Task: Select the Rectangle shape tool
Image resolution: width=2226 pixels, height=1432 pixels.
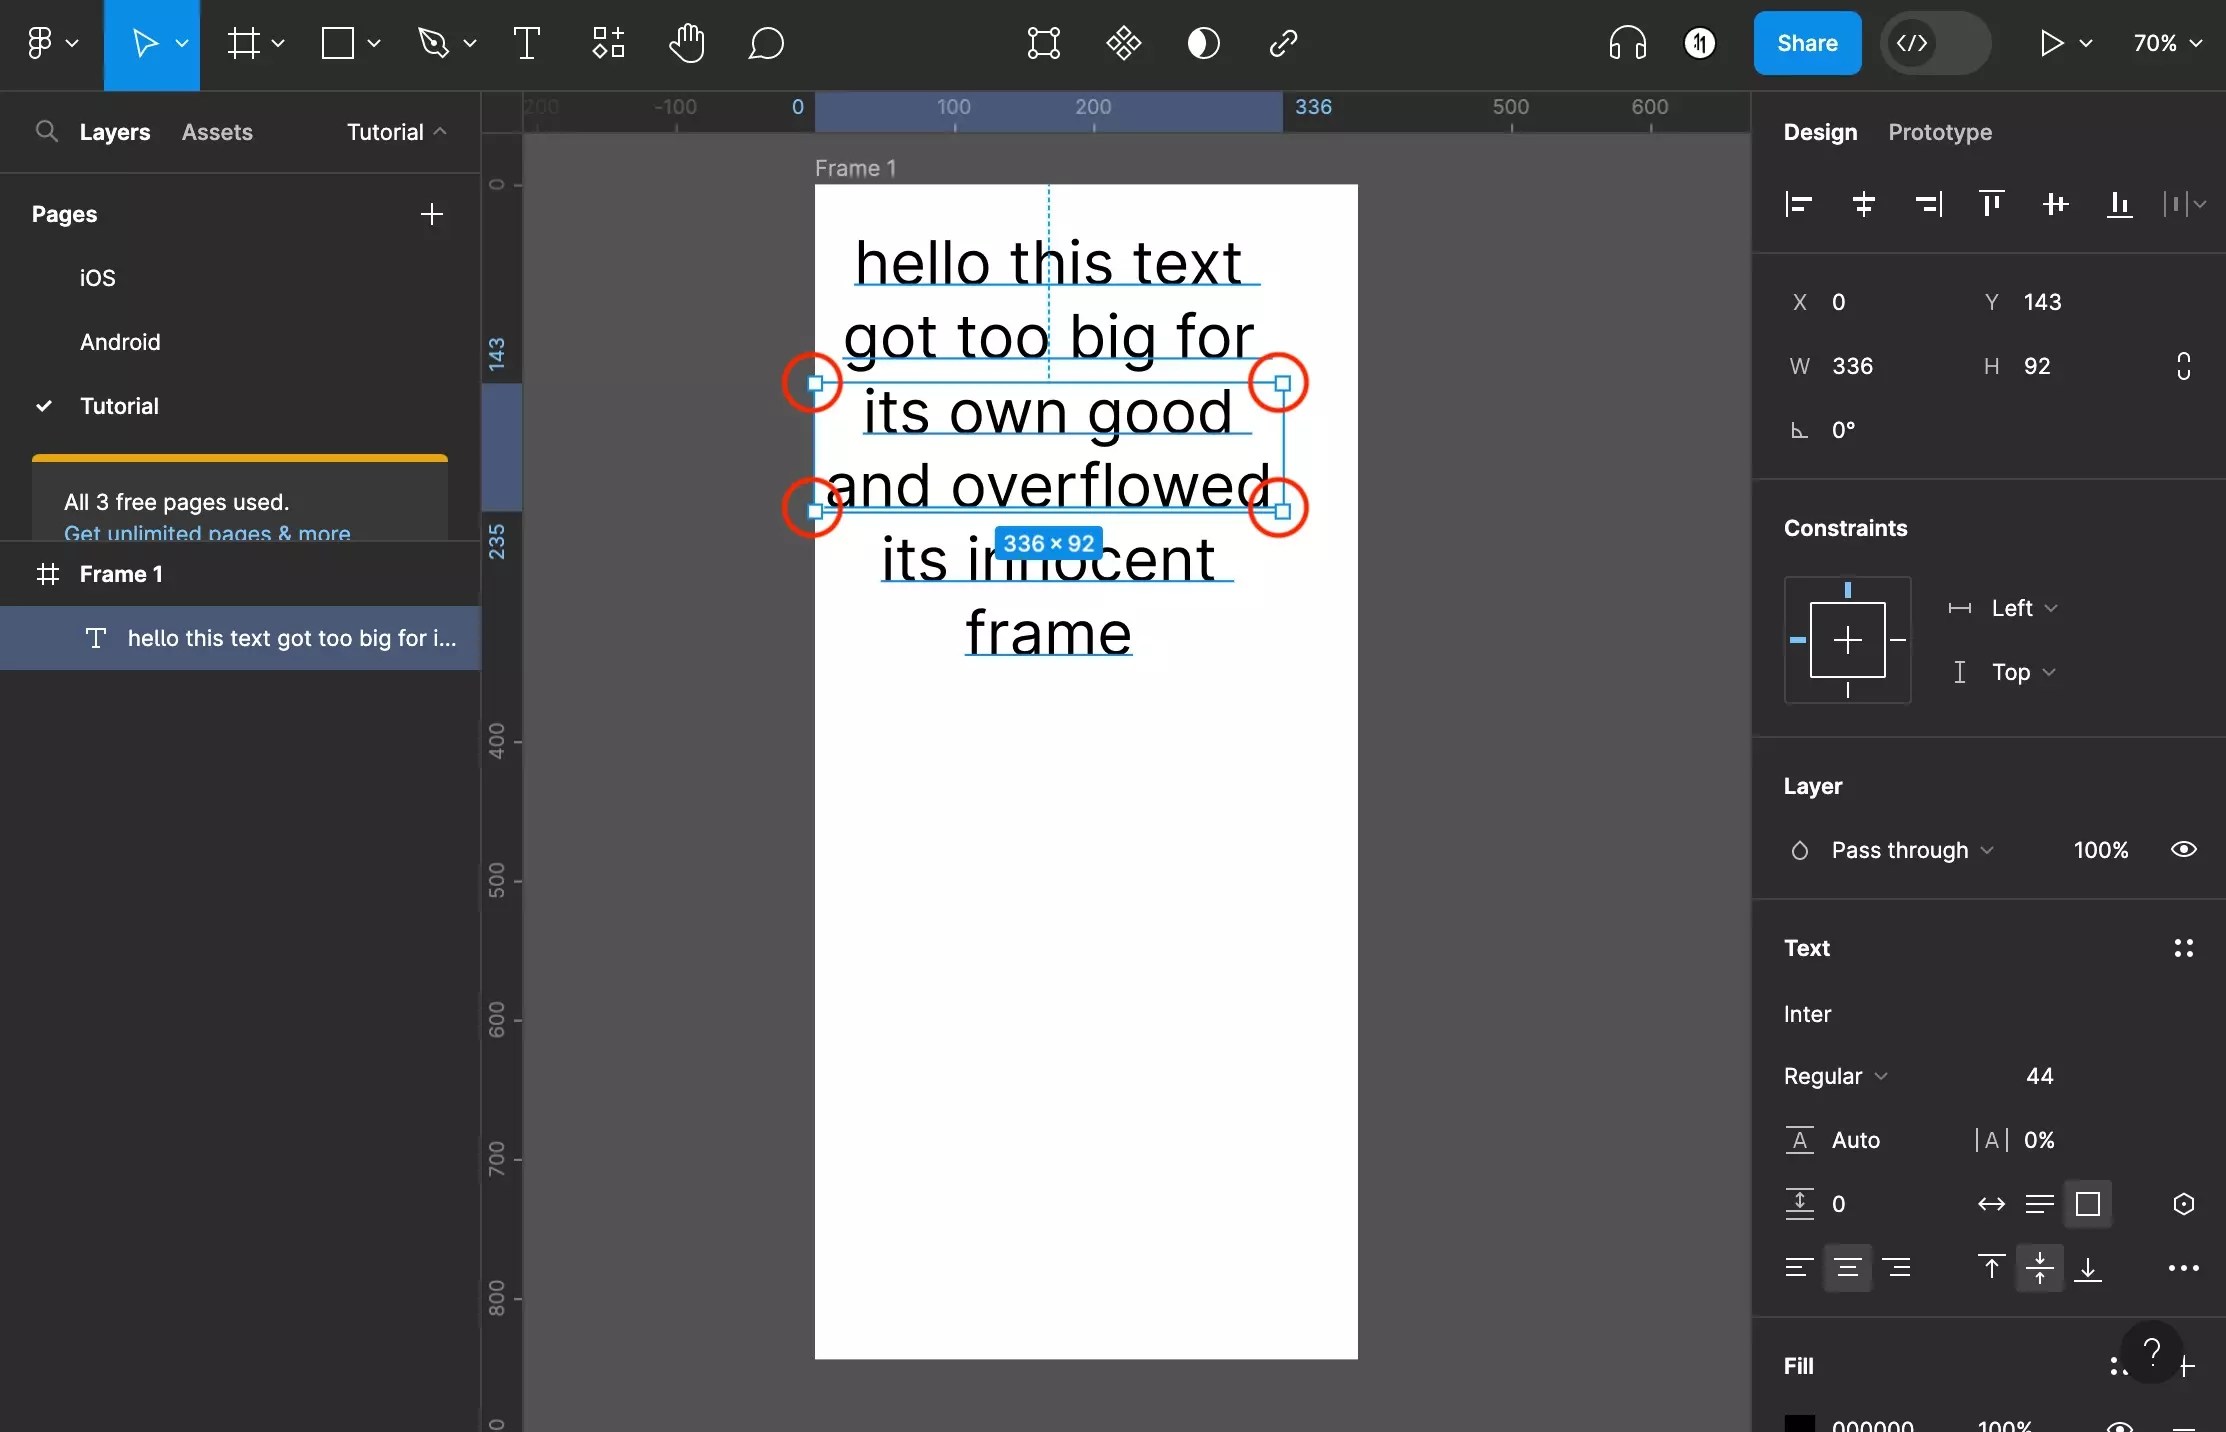Action: click(339, 43)
